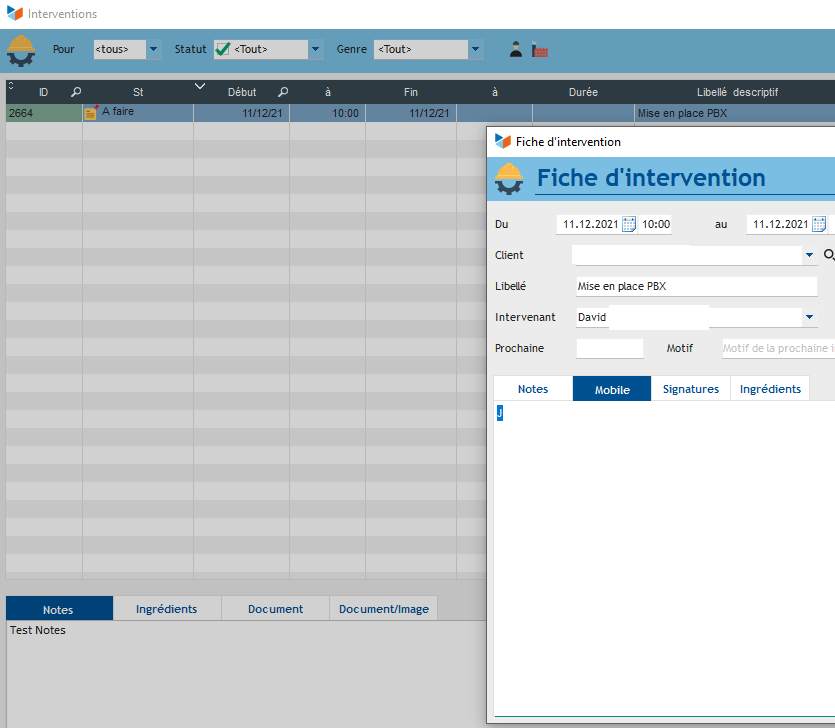Image resolution: width=835 pixels, height=728 pixels.
Task: Click the hard hat gear icon in top toolbar
Action: 21,49
